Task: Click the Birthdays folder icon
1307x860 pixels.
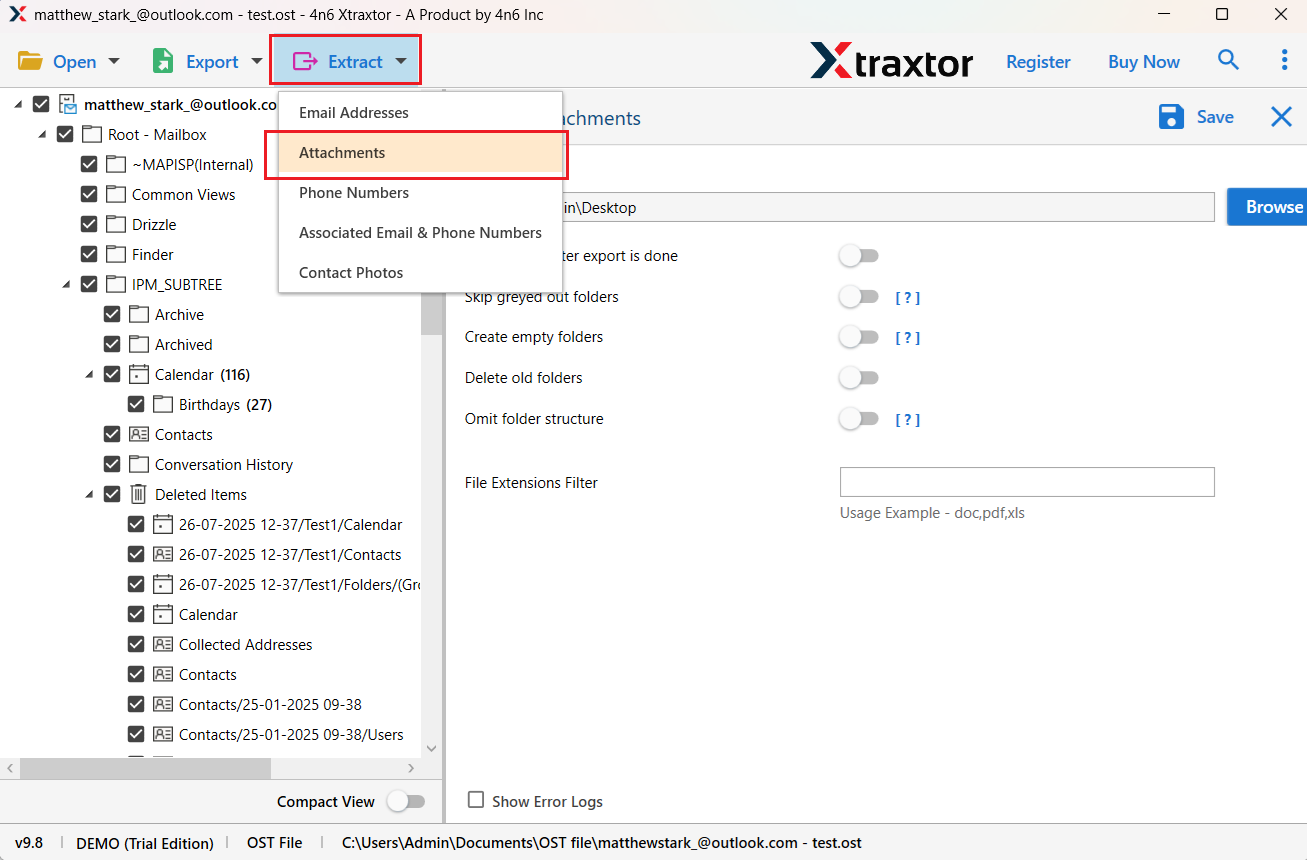Action: pos(163,404)
